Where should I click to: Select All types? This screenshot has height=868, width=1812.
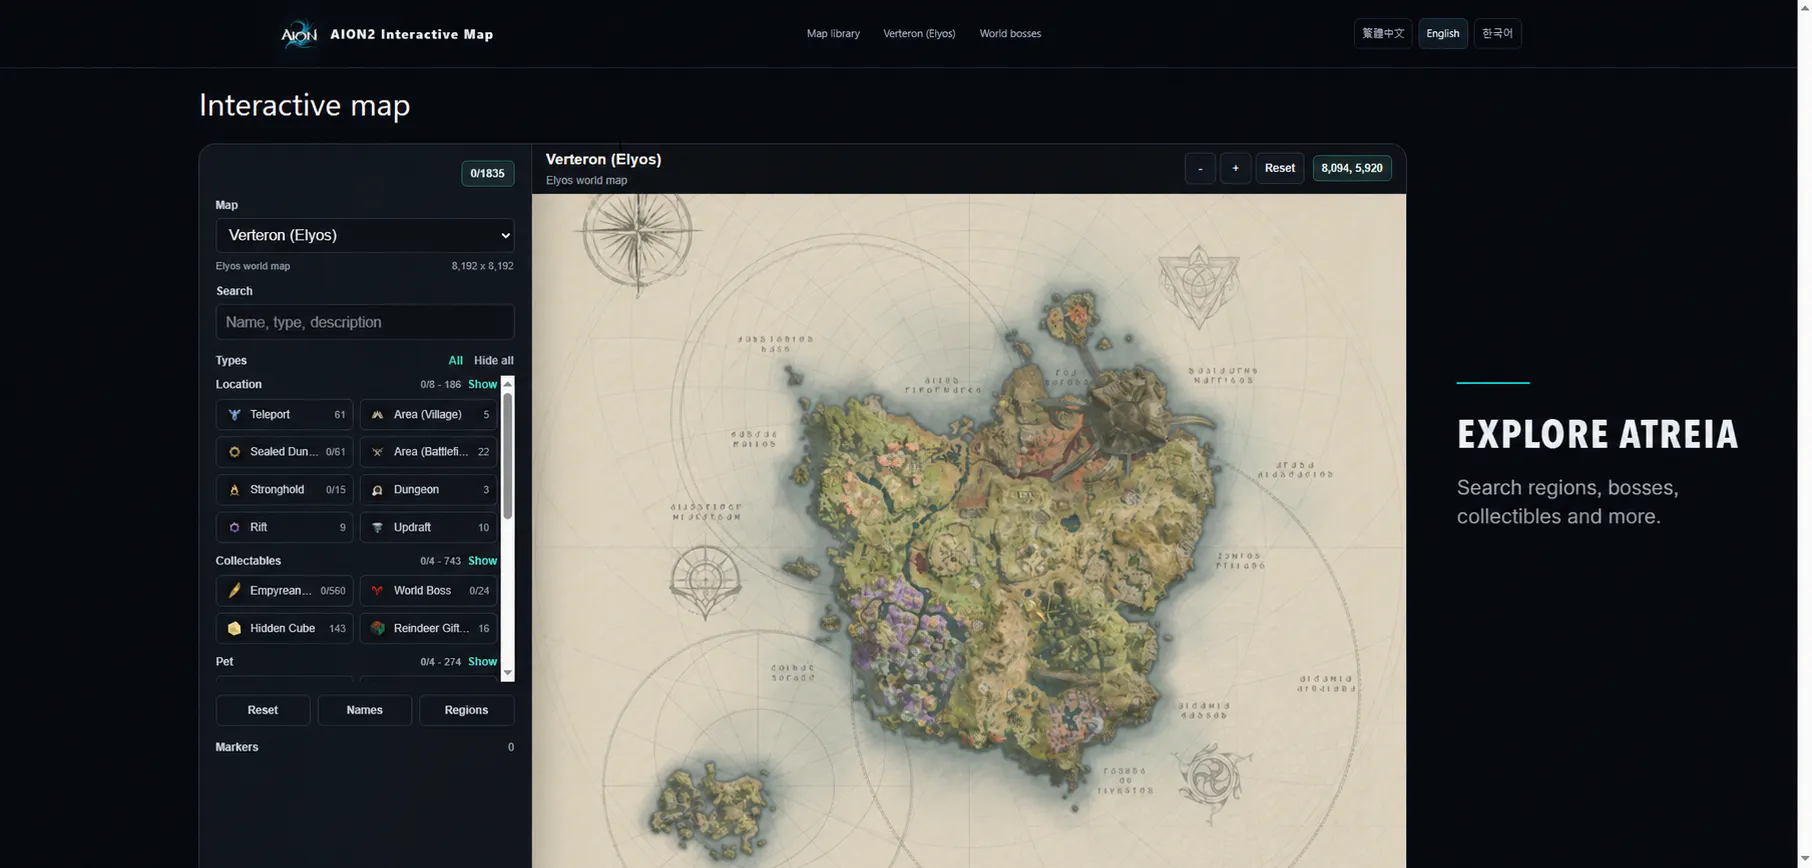455,360
